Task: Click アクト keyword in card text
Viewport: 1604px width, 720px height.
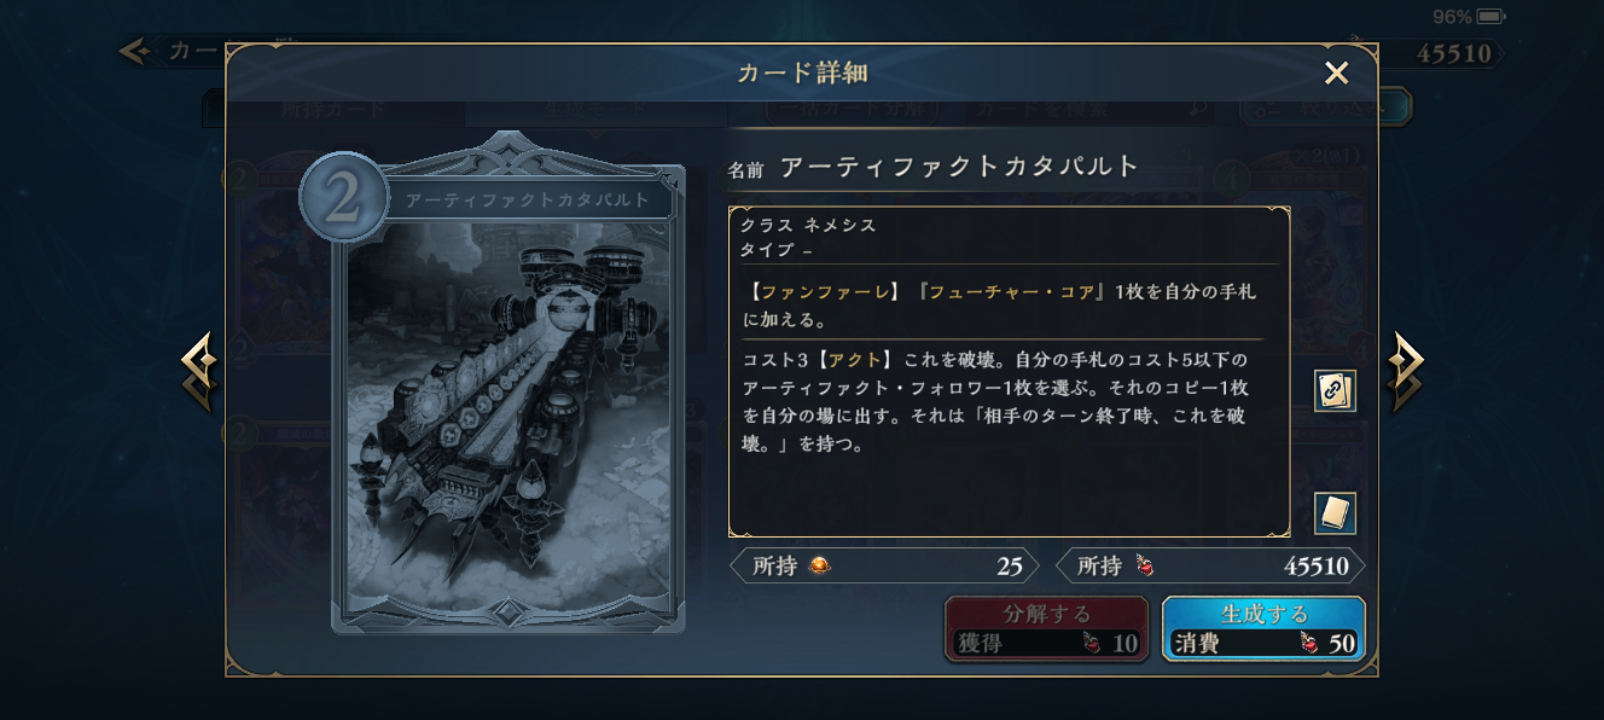Action: 854,360
